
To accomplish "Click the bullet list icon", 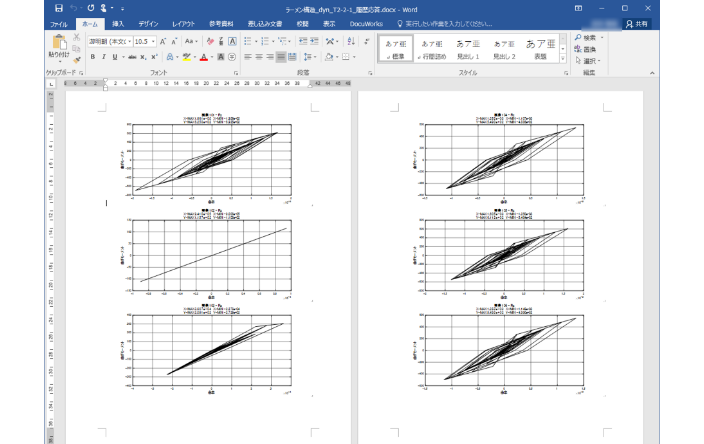I will 248,41.
